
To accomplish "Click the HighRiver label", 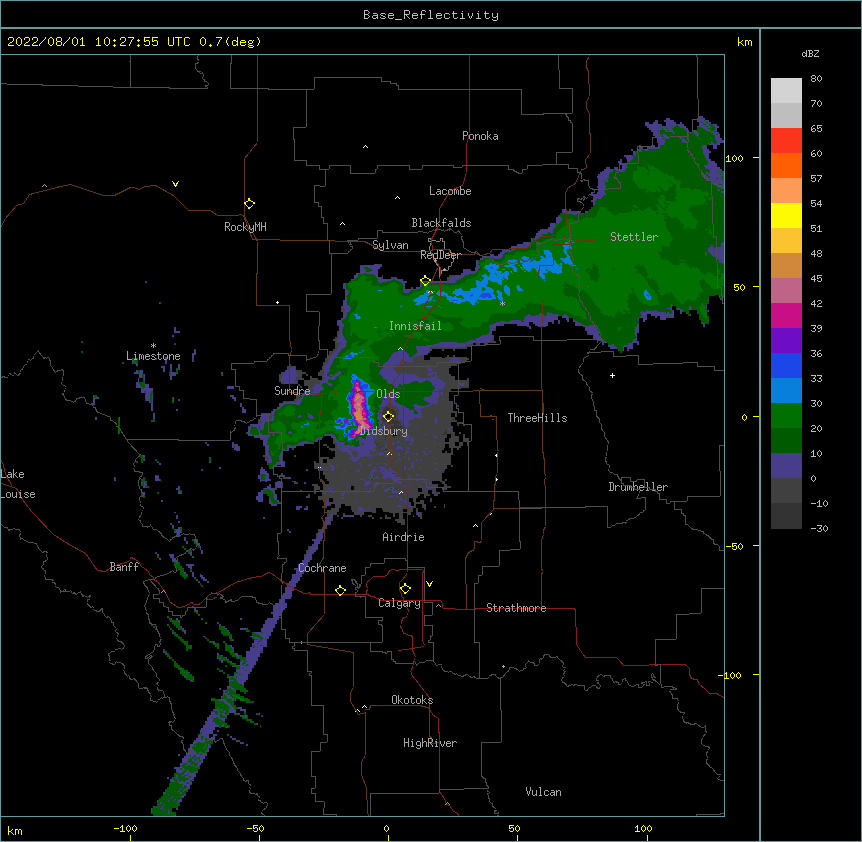I will (430, 743).
